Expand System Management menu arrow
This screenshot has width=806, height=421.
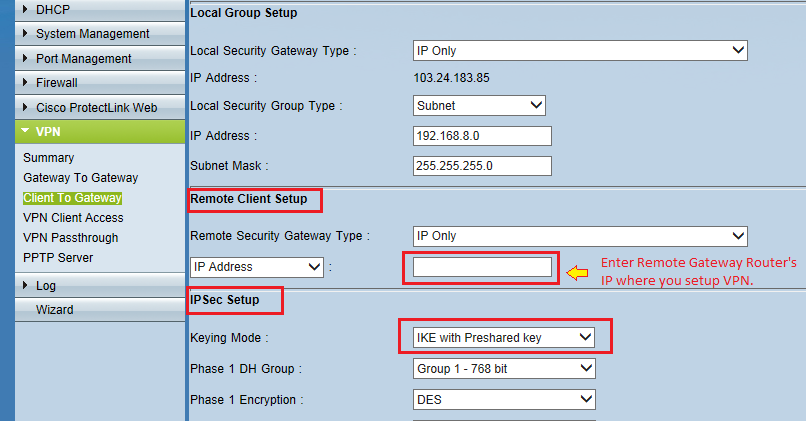[25, 33]
